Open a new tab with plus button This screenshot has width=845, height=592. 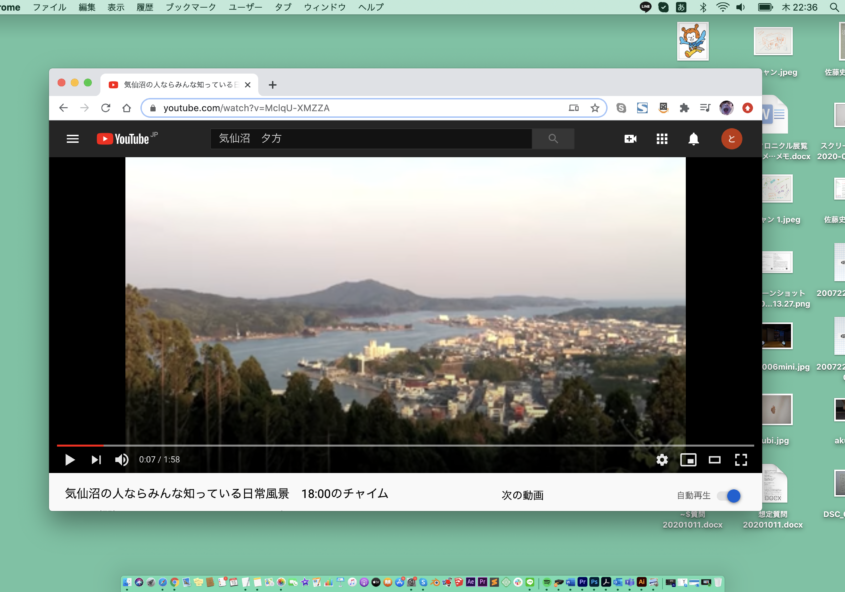(272, 85)
